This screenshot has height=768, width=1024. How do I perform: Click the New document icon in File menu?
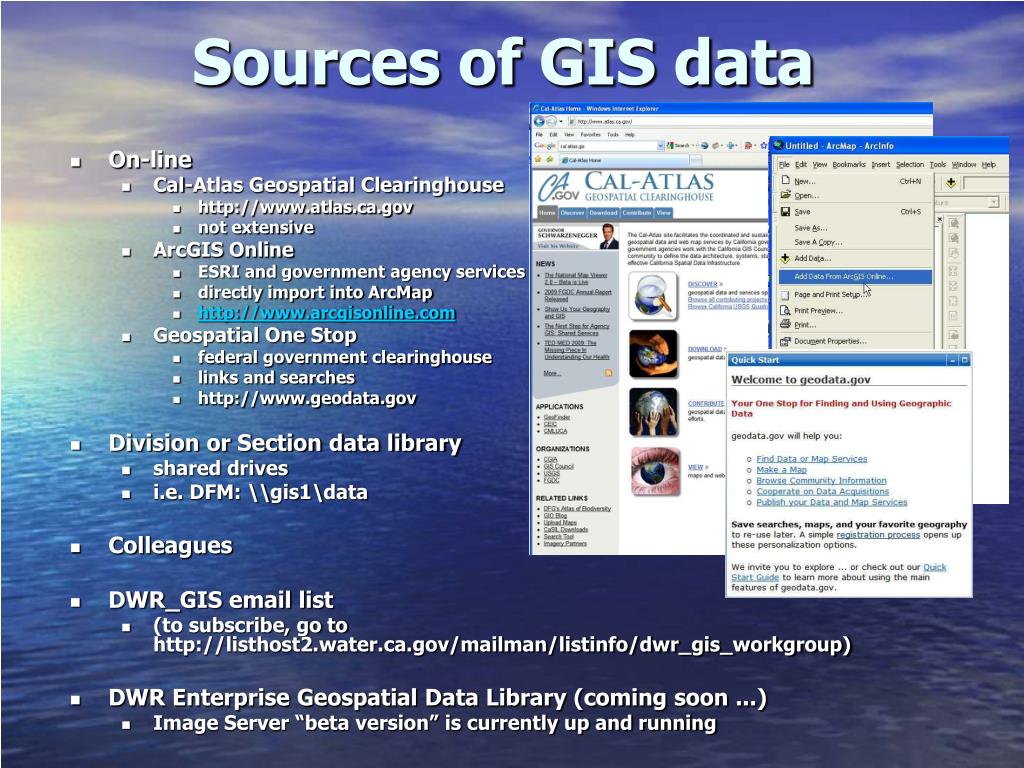[786, 180]
